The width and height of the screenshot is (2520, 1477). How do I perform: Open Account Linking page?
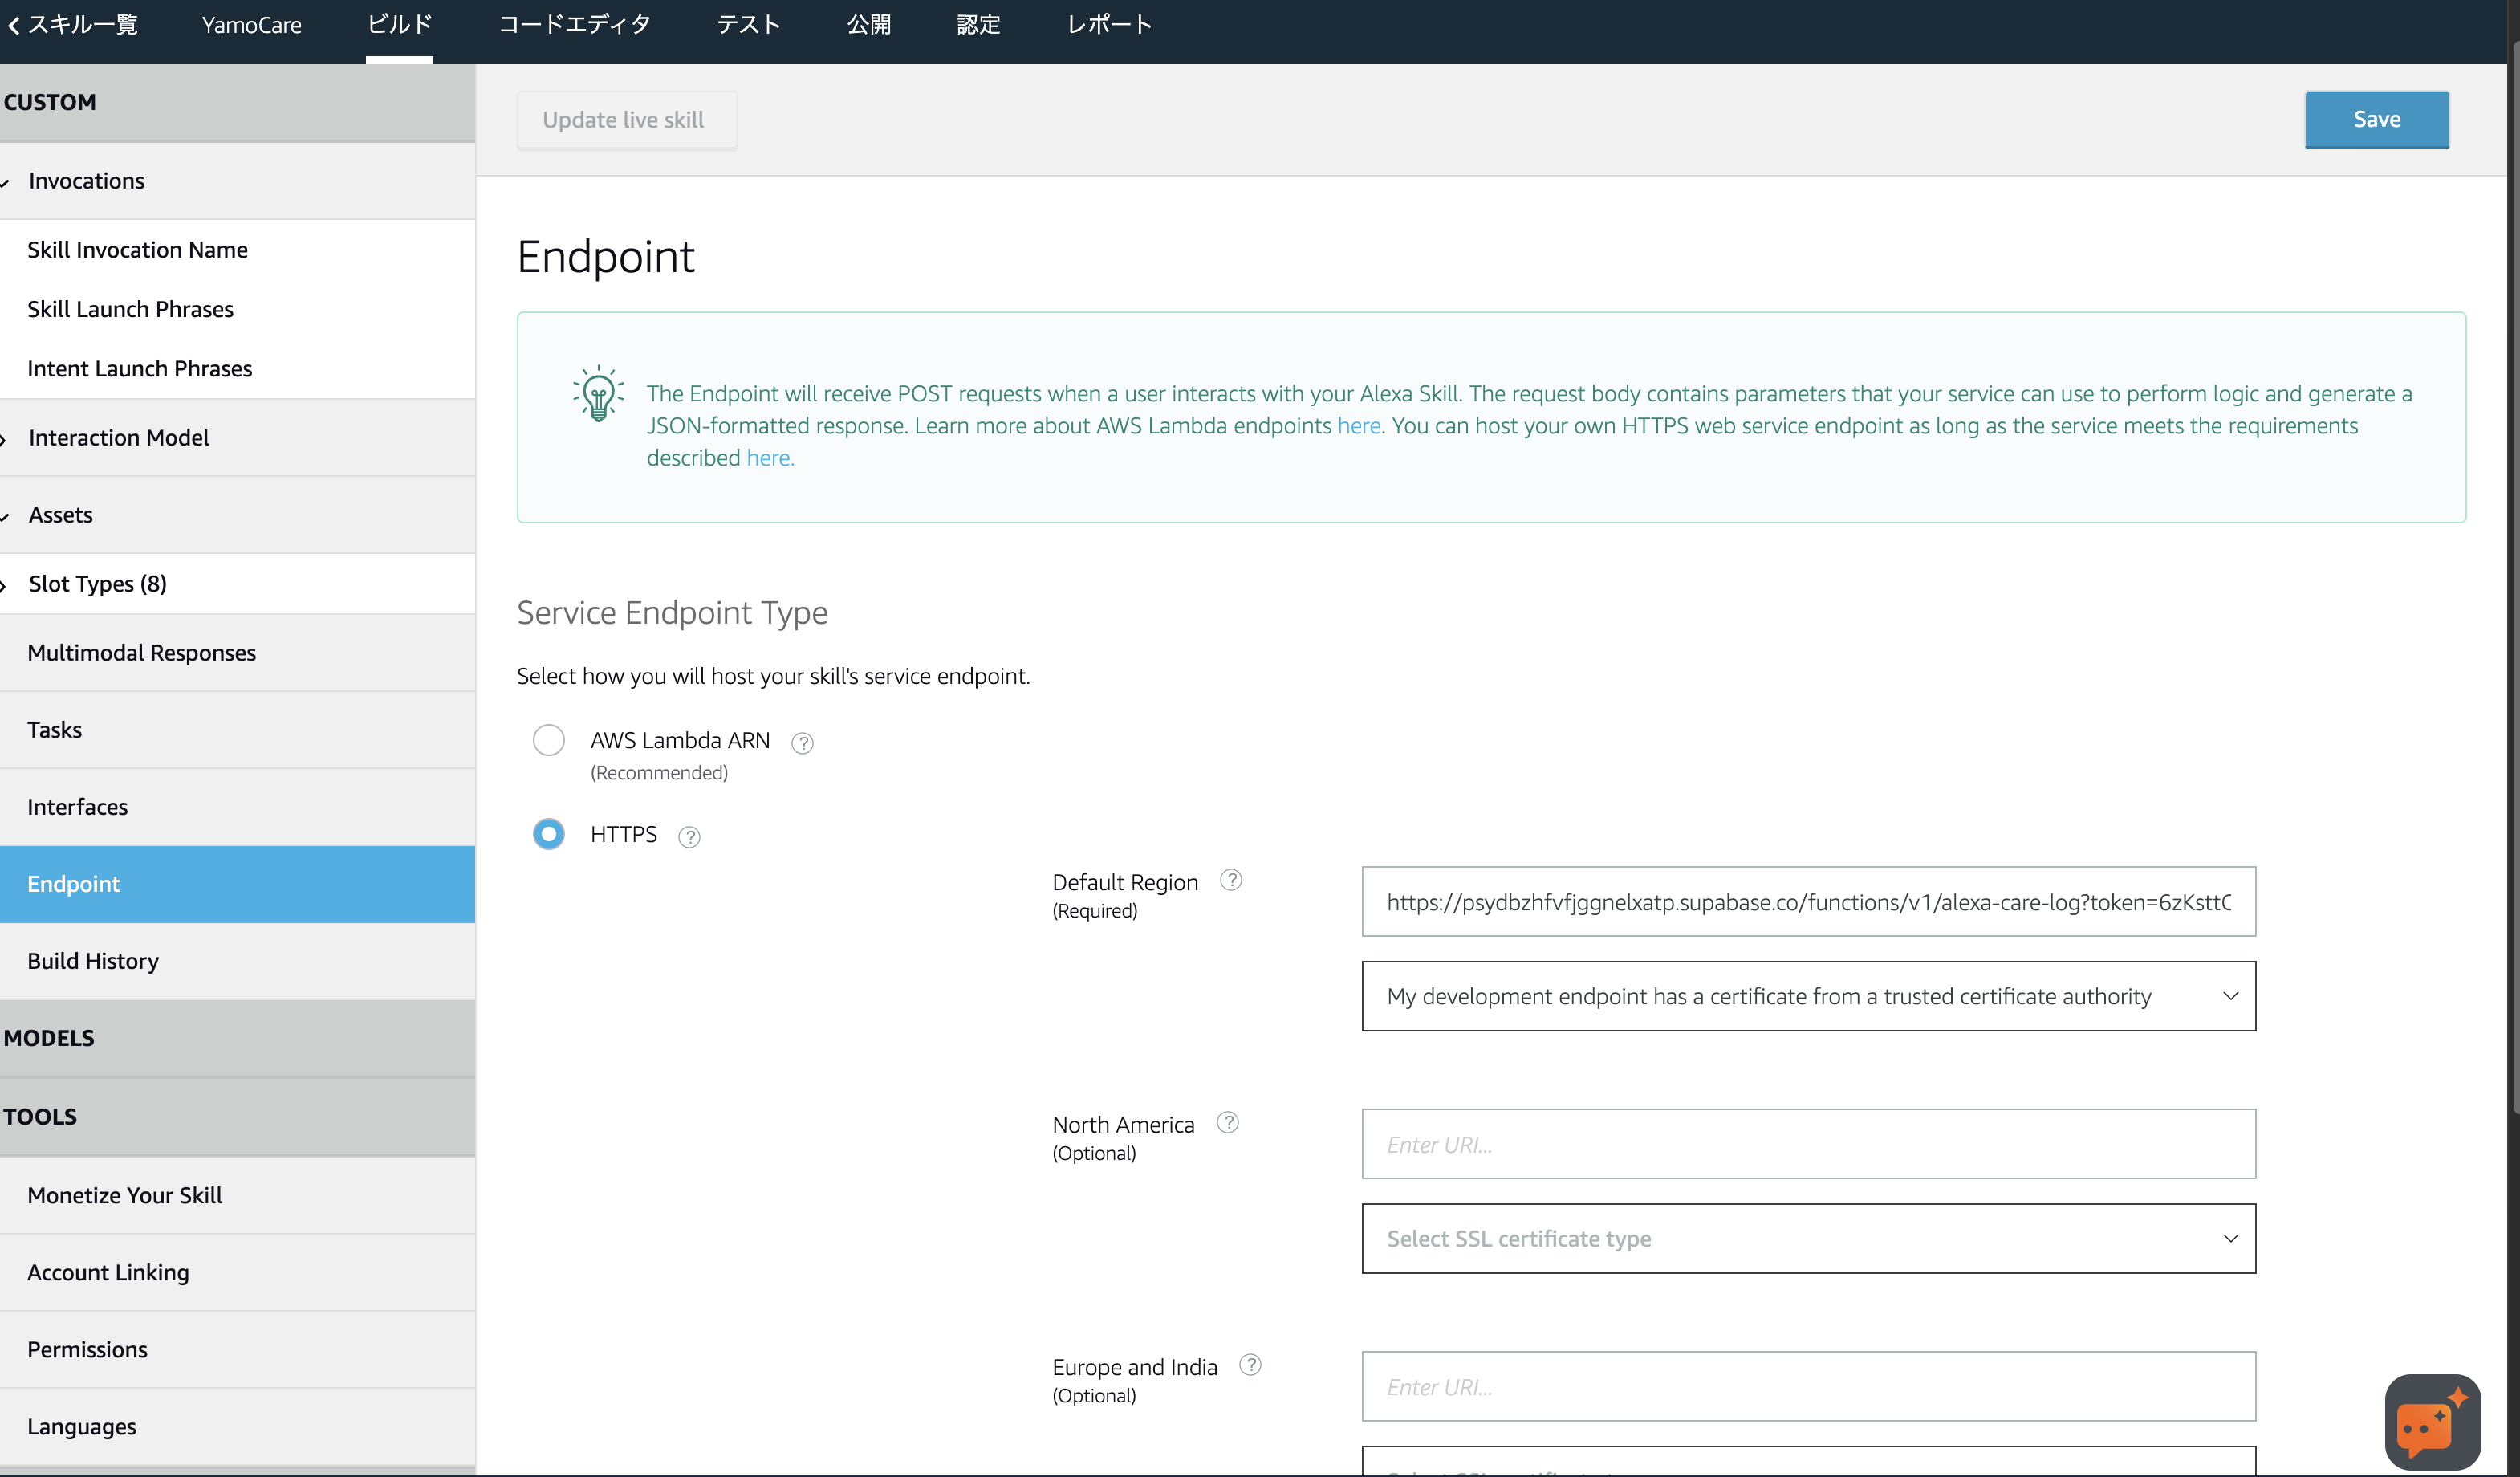pyautogui.click(x=238, y=1273)
